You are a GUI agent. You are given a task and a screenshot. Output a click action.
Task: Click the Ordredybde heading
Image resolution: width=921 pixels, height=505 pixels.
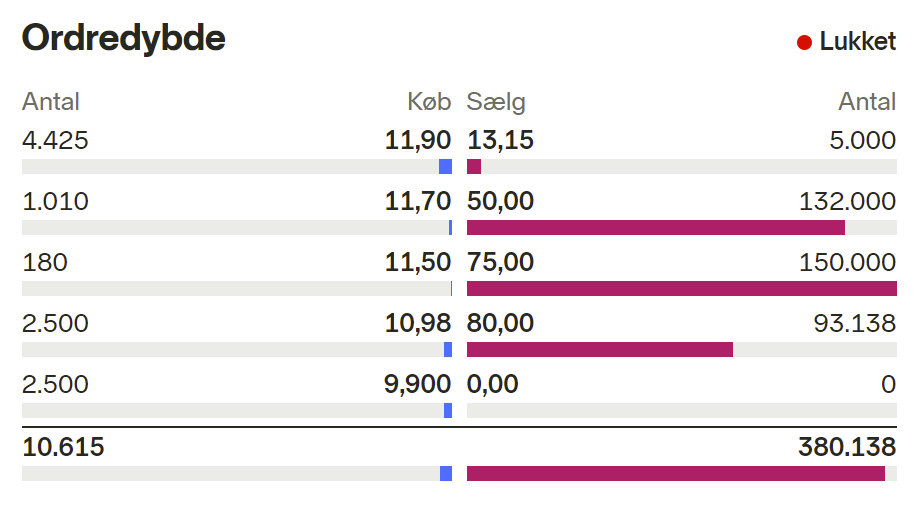(124, 38)
